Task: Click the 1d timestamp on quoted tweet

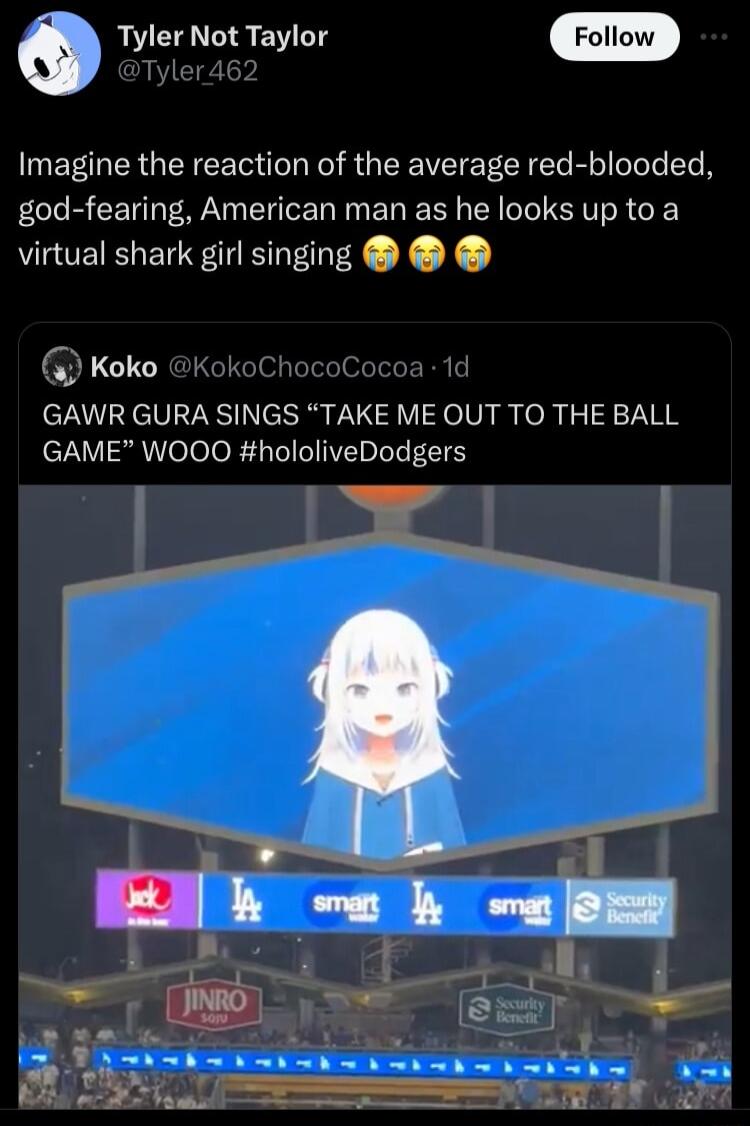Action: click(457, 367)
